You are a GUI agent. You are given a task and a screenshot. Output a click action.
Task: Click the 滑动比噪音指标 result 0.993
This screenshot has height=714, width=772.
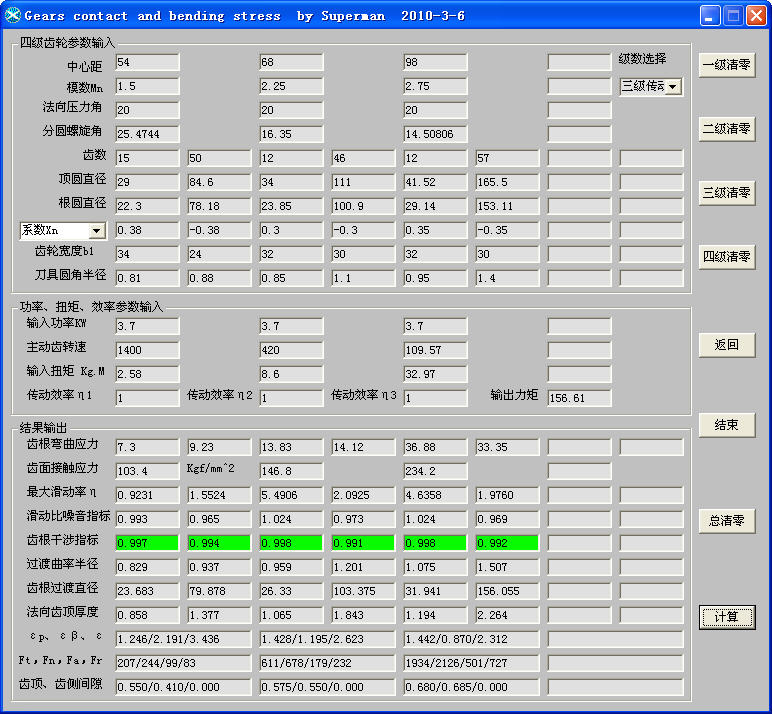147,519
